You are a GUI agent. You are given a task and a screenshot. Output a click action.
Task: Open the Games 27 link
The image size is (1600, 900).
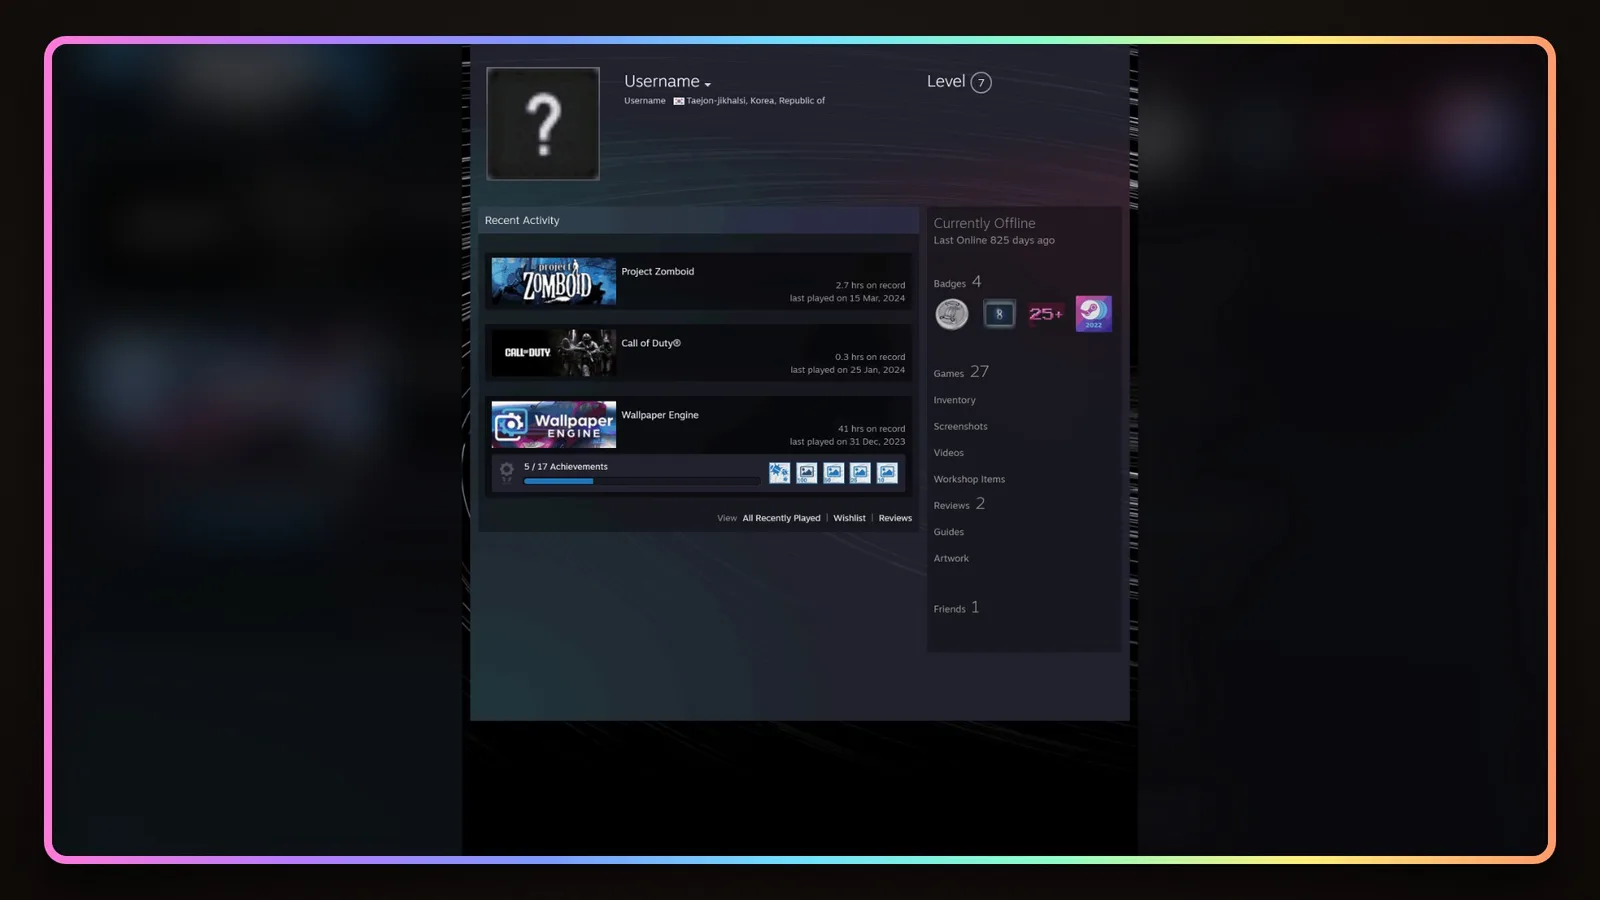click(961, 372)
